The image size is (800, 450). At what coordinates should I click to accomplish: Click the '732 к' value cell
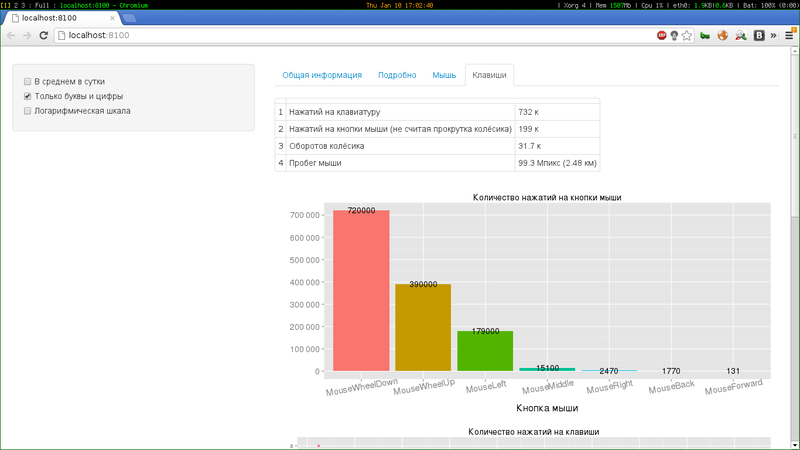(x=557, y=112)
